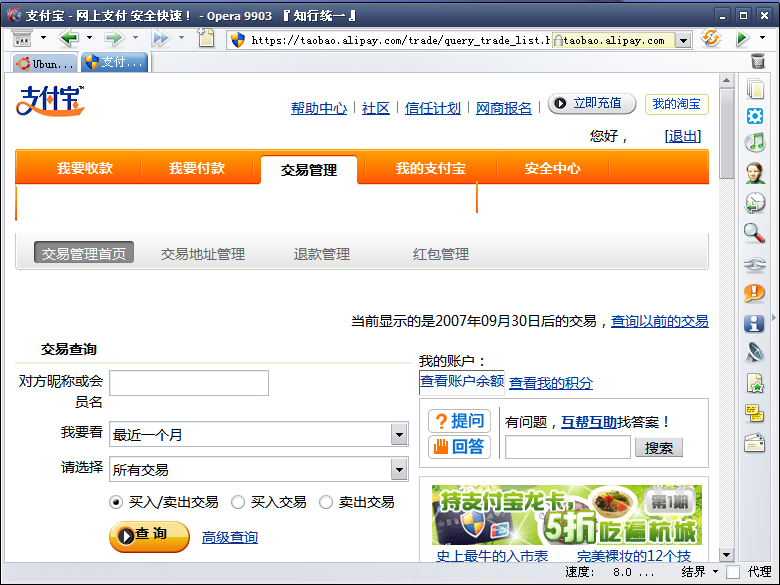Viewport: 780px width, 585px height.
Task: Click the page scrollbar down arrow
Action: click(726, 555)
